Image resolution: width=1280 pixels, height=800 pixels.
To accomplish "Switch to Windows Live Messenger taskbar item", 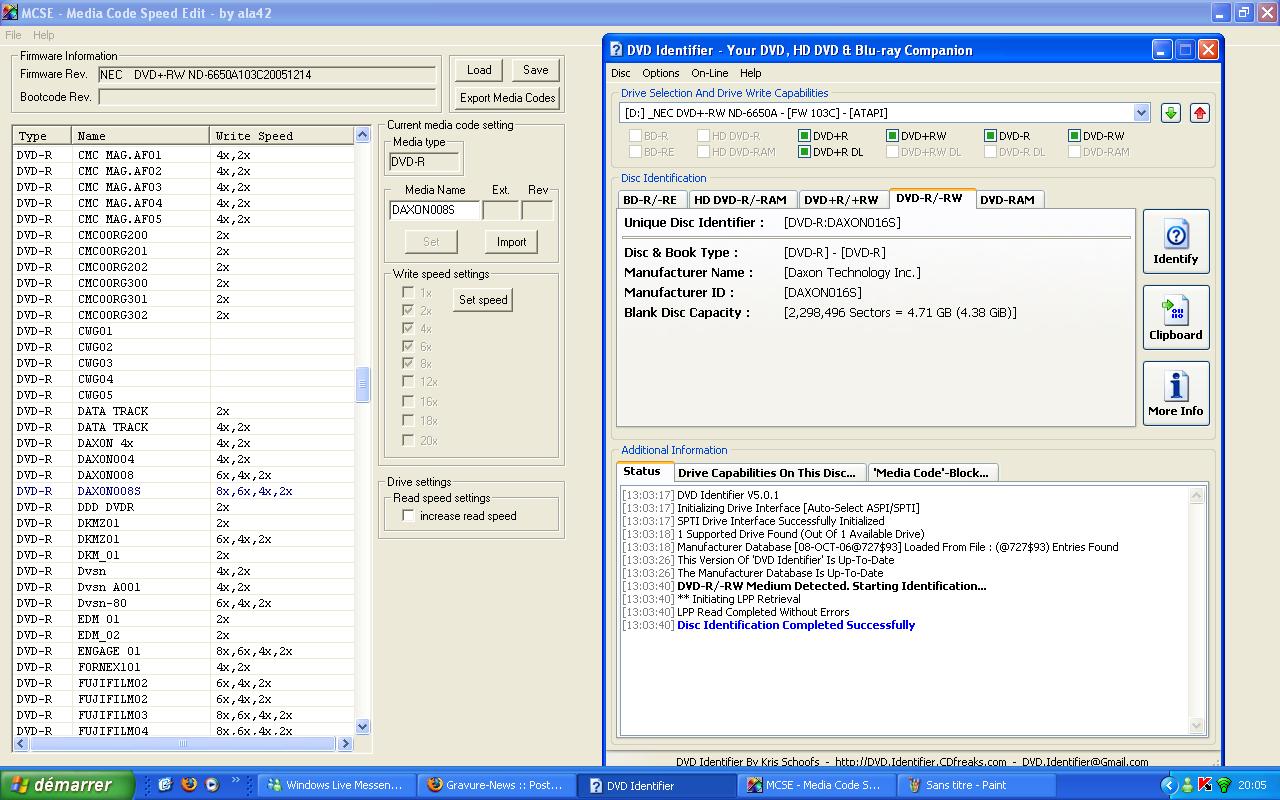I will [335, 785].
